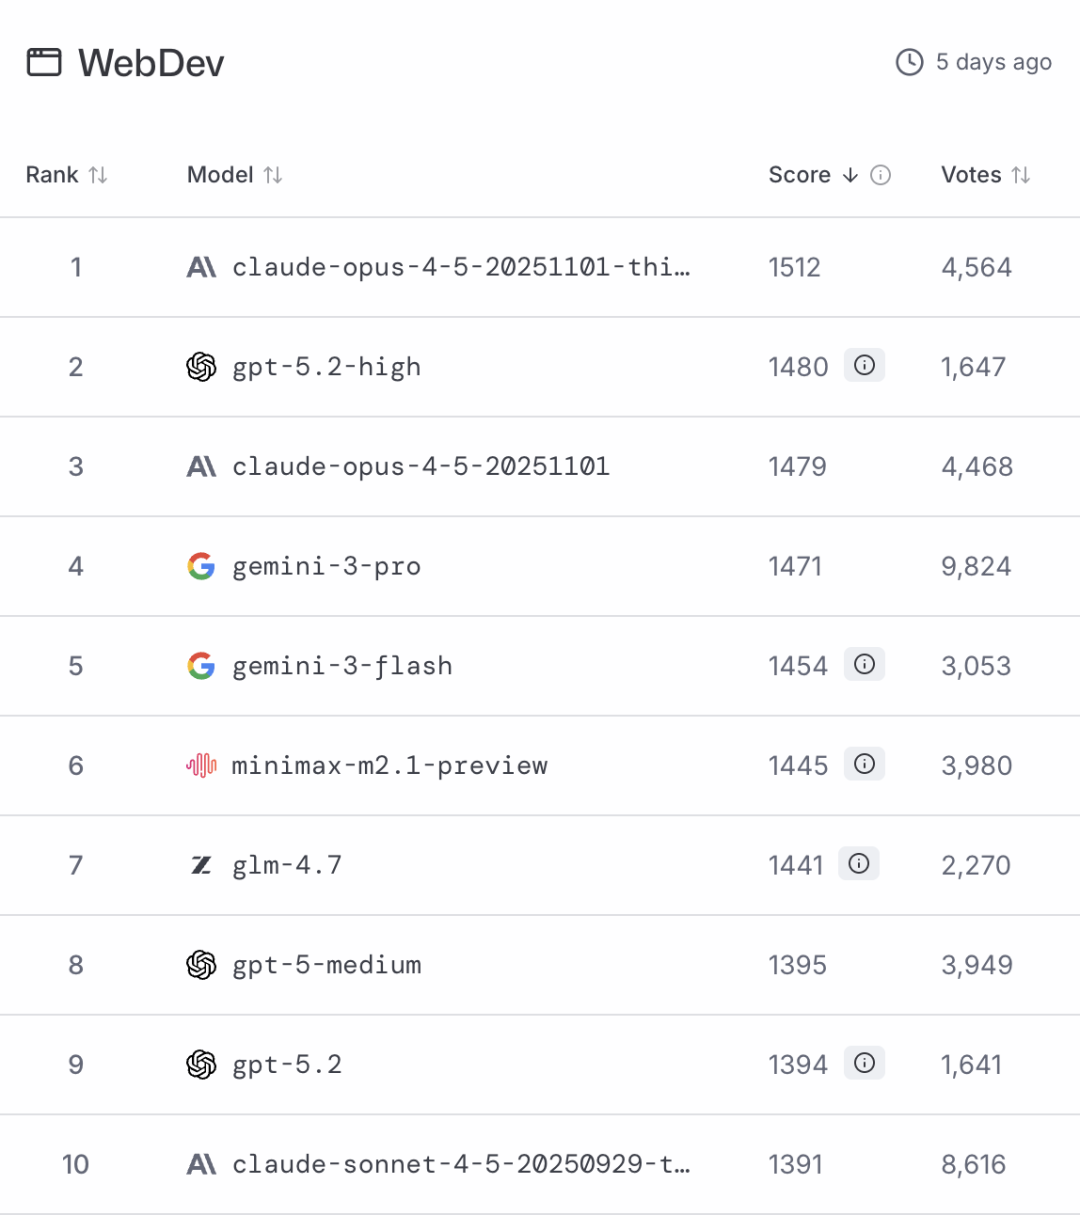Sort the table by Votes column
Image resolution: width=1080 pixels, height=1215 pixels.
(1021, 175)
